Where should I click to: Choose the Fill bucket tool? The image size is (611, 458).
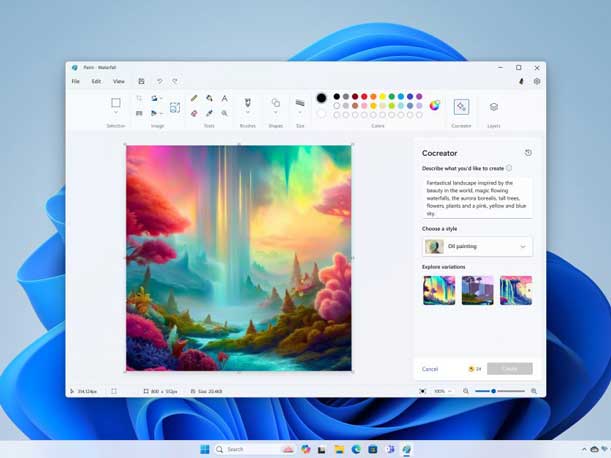[x=209, y=99]
